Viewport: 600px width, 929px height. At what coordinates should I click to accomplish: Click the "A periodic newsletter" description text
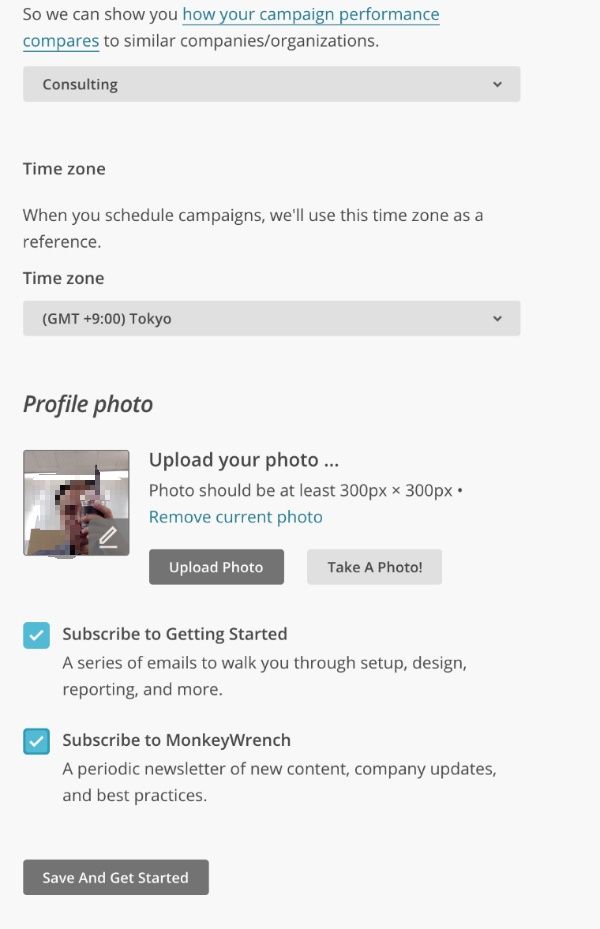point(279,782)
